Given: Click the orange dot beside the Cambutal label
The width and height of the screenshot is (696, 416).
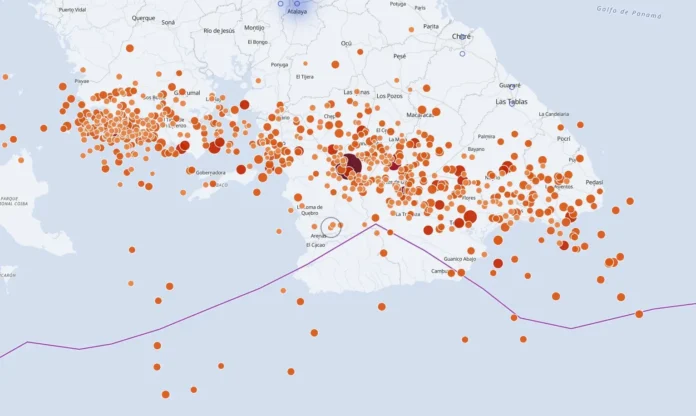Looking at the screenshot, I should click(451, 273).
